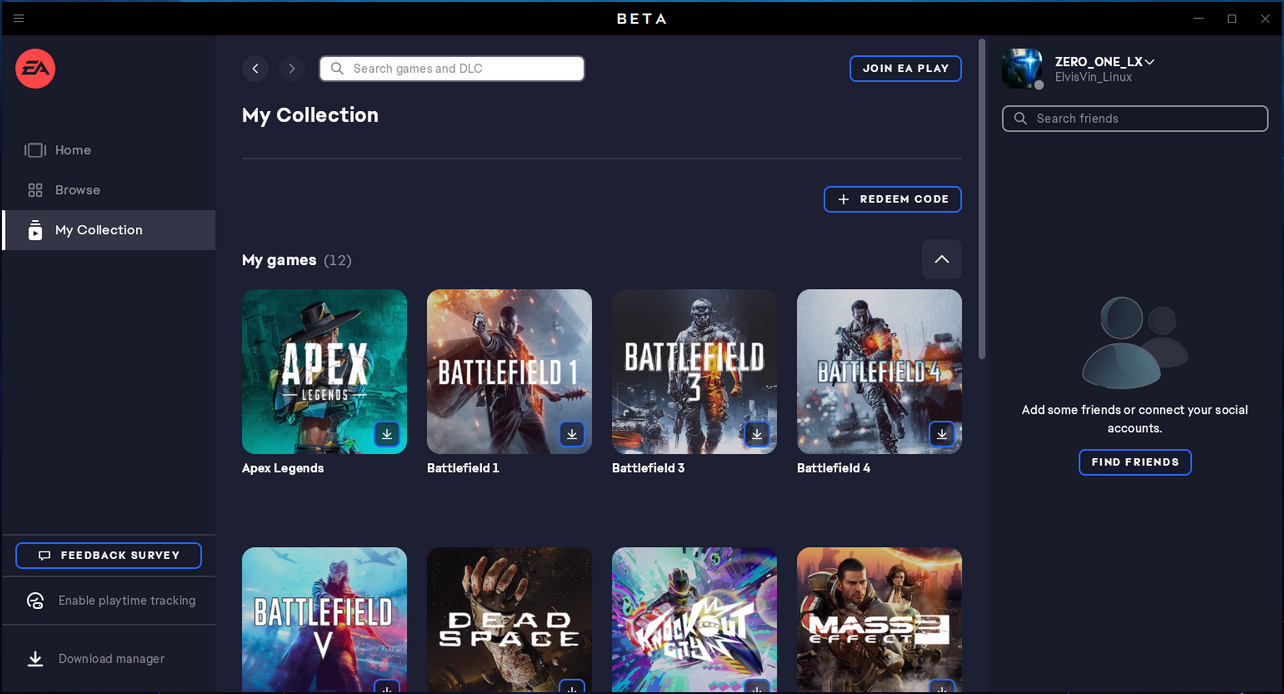Open the Battlefield 4 cover thumbnail
The width and height of the screenshot is (1284, 694).
pos(879,372)
